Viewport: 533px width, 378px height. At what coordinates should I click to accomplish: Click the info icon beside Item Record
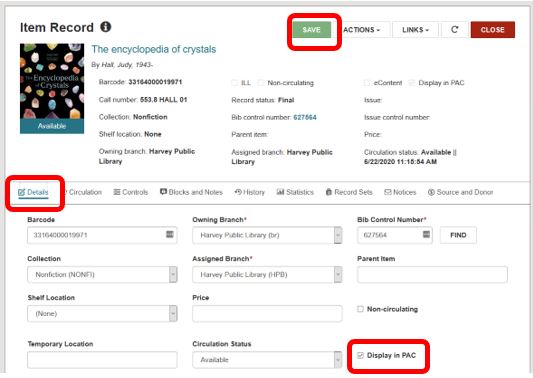(x=106, y=27)
